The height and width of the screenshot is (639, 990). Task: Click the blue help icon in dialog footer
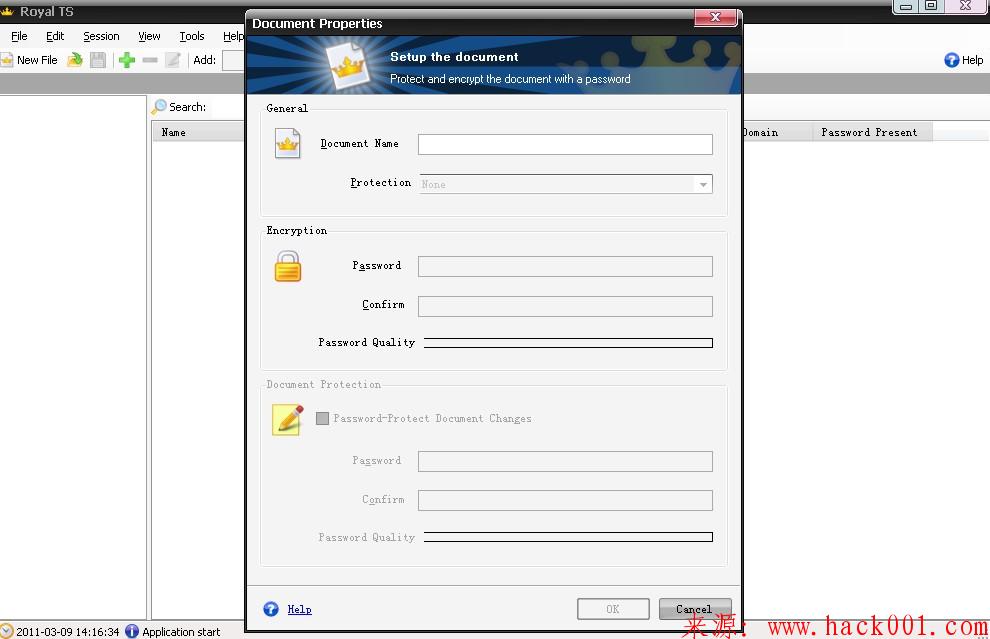271,609
